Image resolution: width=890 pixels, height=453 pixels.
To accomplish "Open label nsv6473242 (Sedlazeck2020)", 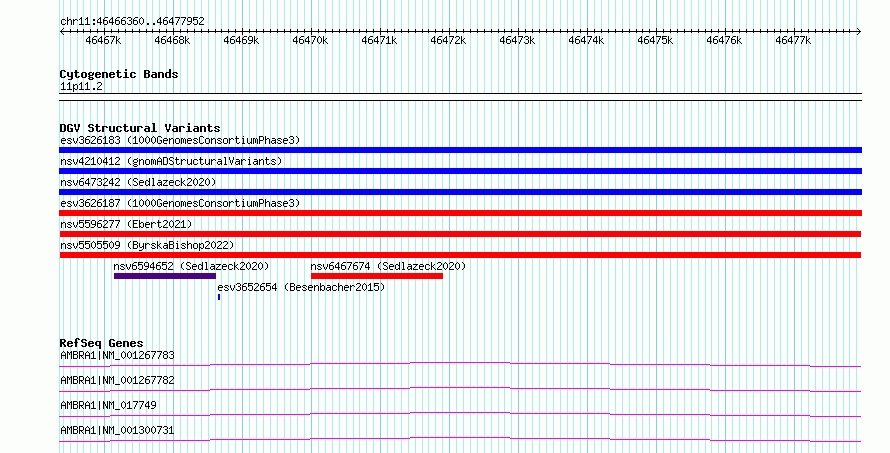I will pyautogui.click(x=138, y=182).
